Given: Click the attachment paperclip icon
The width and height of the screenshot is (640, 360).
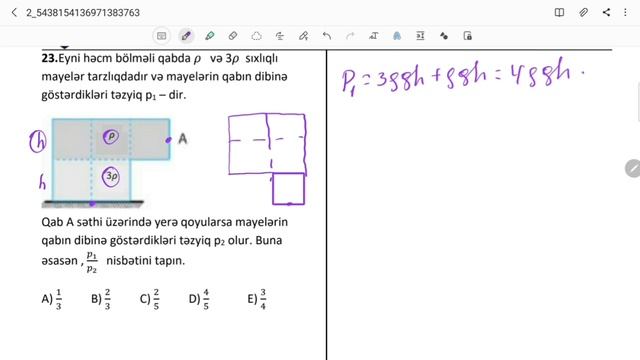Looking at the screenshot, I should [x=583, y=13].
